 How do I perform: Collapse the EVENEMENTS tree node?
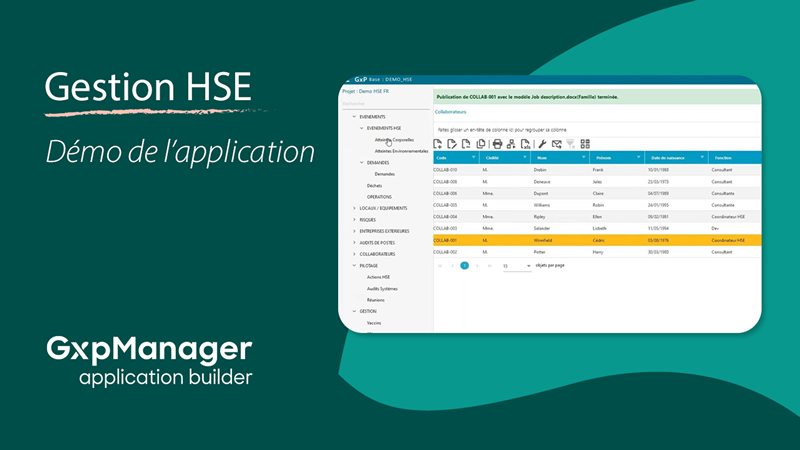(354, 117)
